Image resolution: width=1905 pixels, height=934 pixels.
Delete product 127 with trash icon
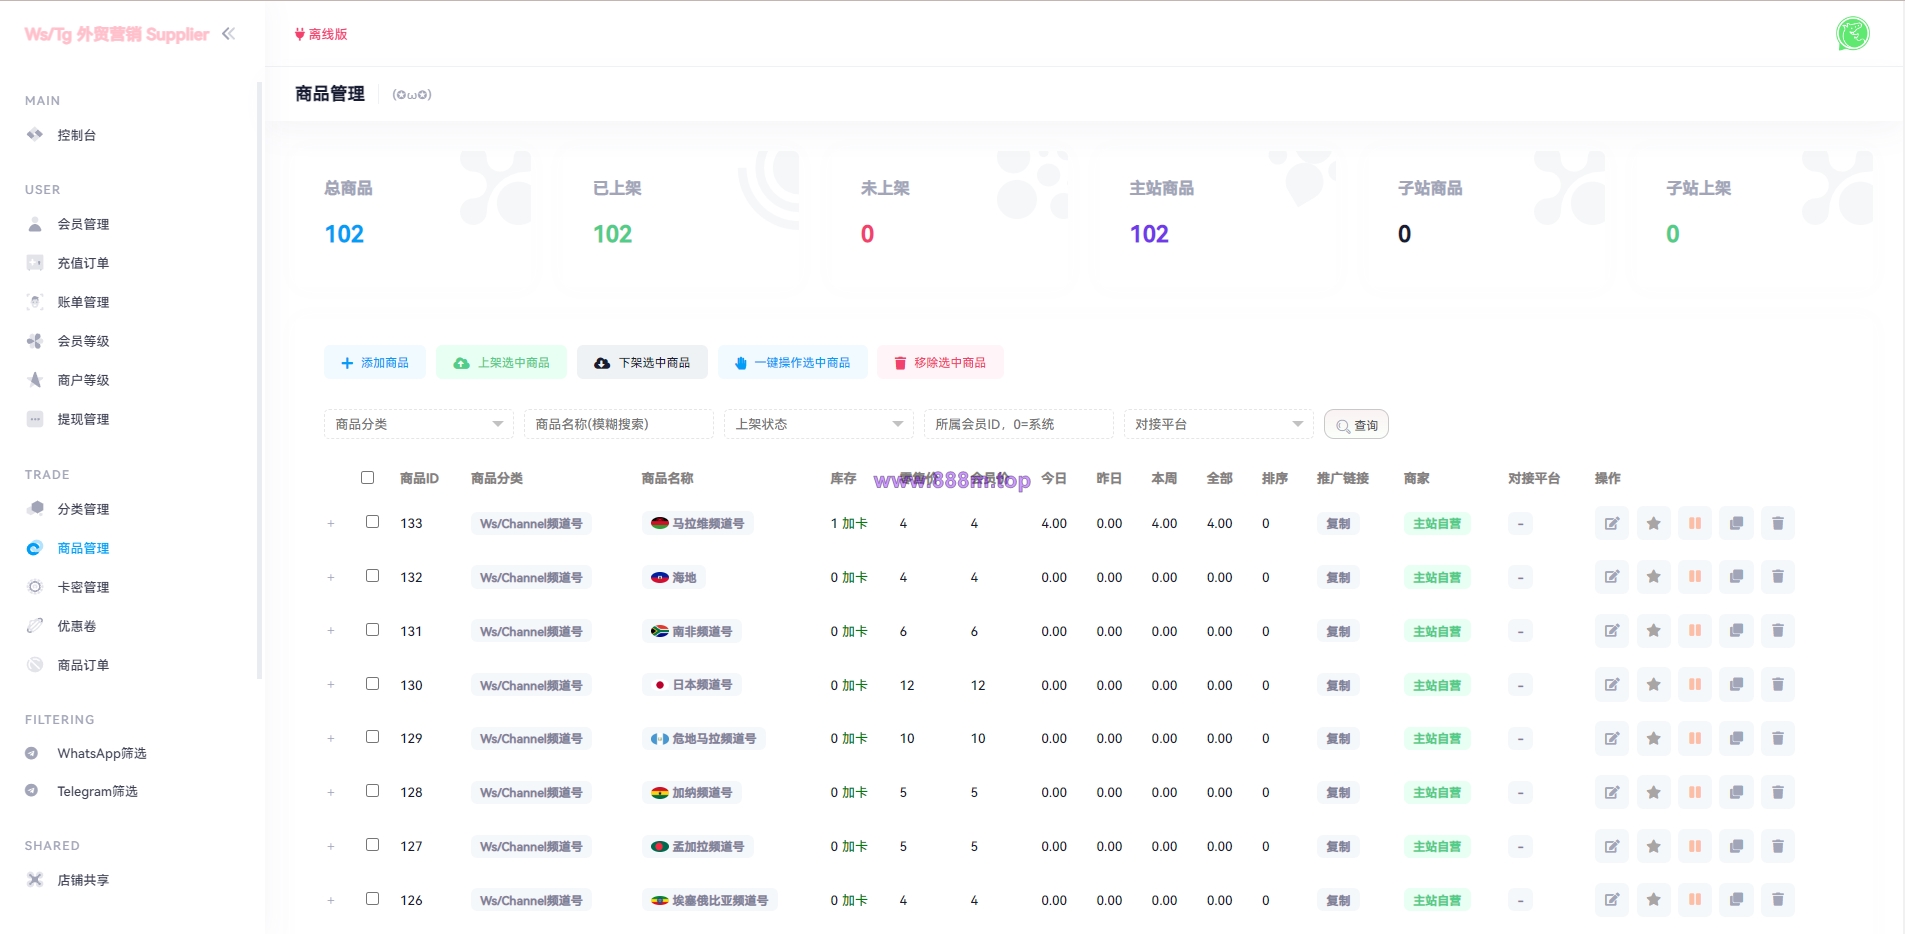pyautogui.click(x=1778, y=846)
